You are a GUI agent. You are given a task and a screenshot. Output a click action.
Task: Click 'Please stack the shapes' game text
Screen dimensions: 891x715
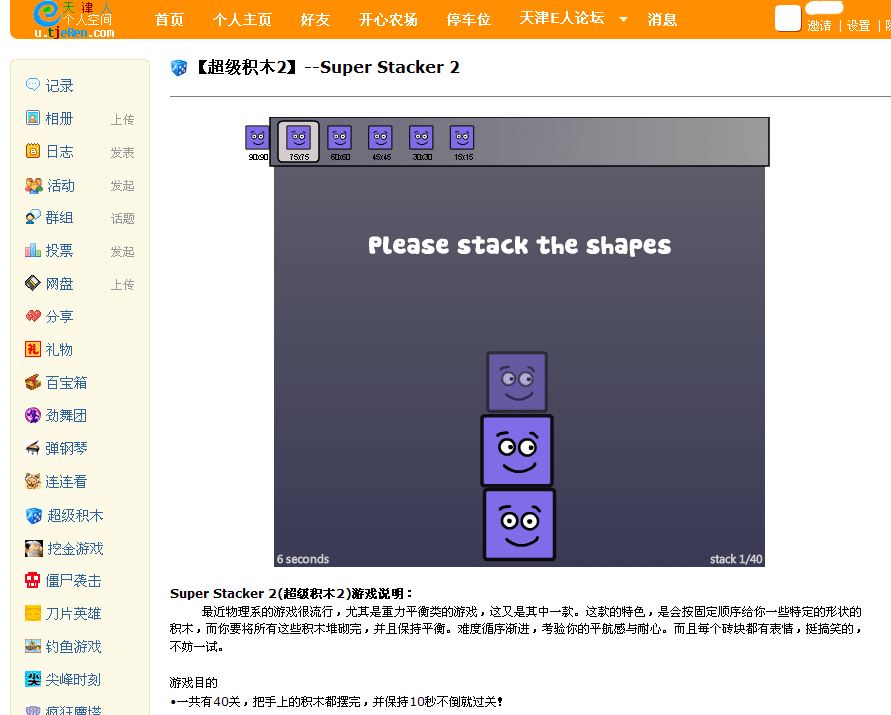(x=519, y=245)
